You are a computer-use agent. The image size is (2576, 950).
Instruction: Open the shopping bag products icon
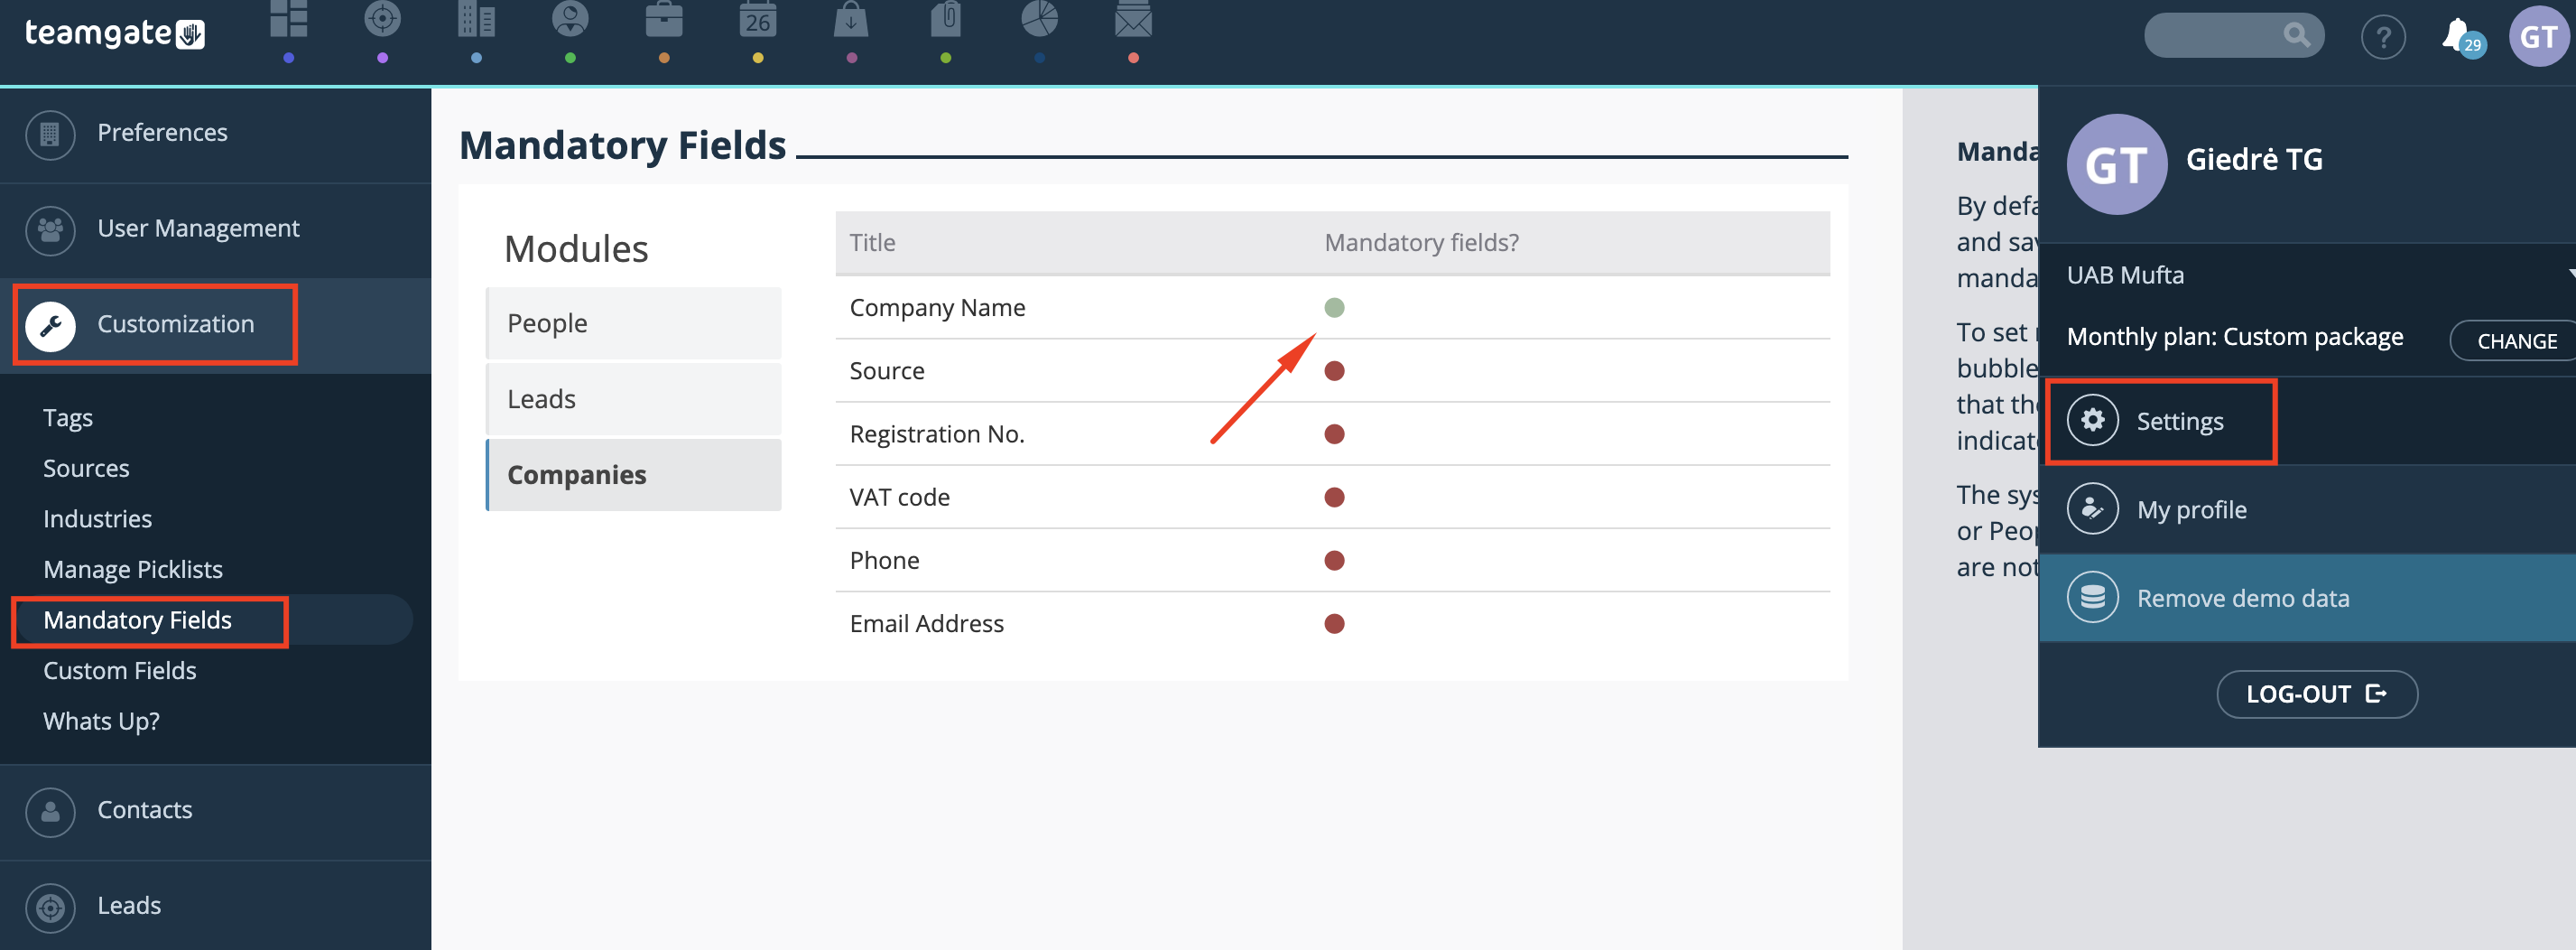pyautogui.click(x=851, y=19)
